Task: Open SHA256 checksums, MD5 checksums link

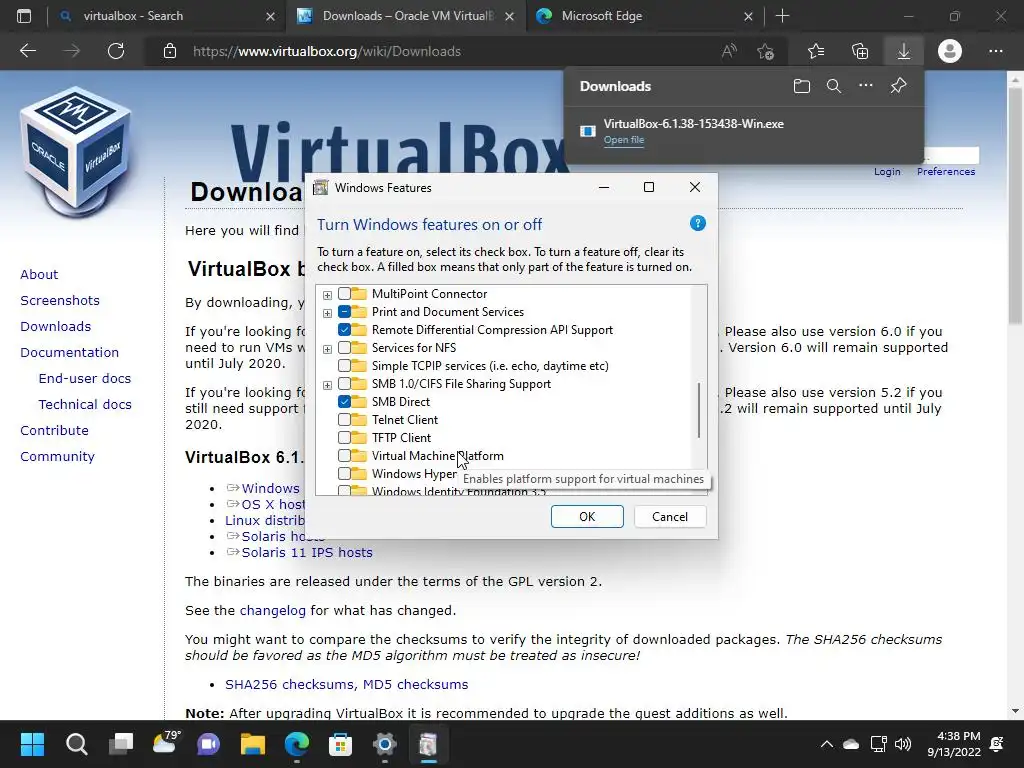Action: point(346,684)
